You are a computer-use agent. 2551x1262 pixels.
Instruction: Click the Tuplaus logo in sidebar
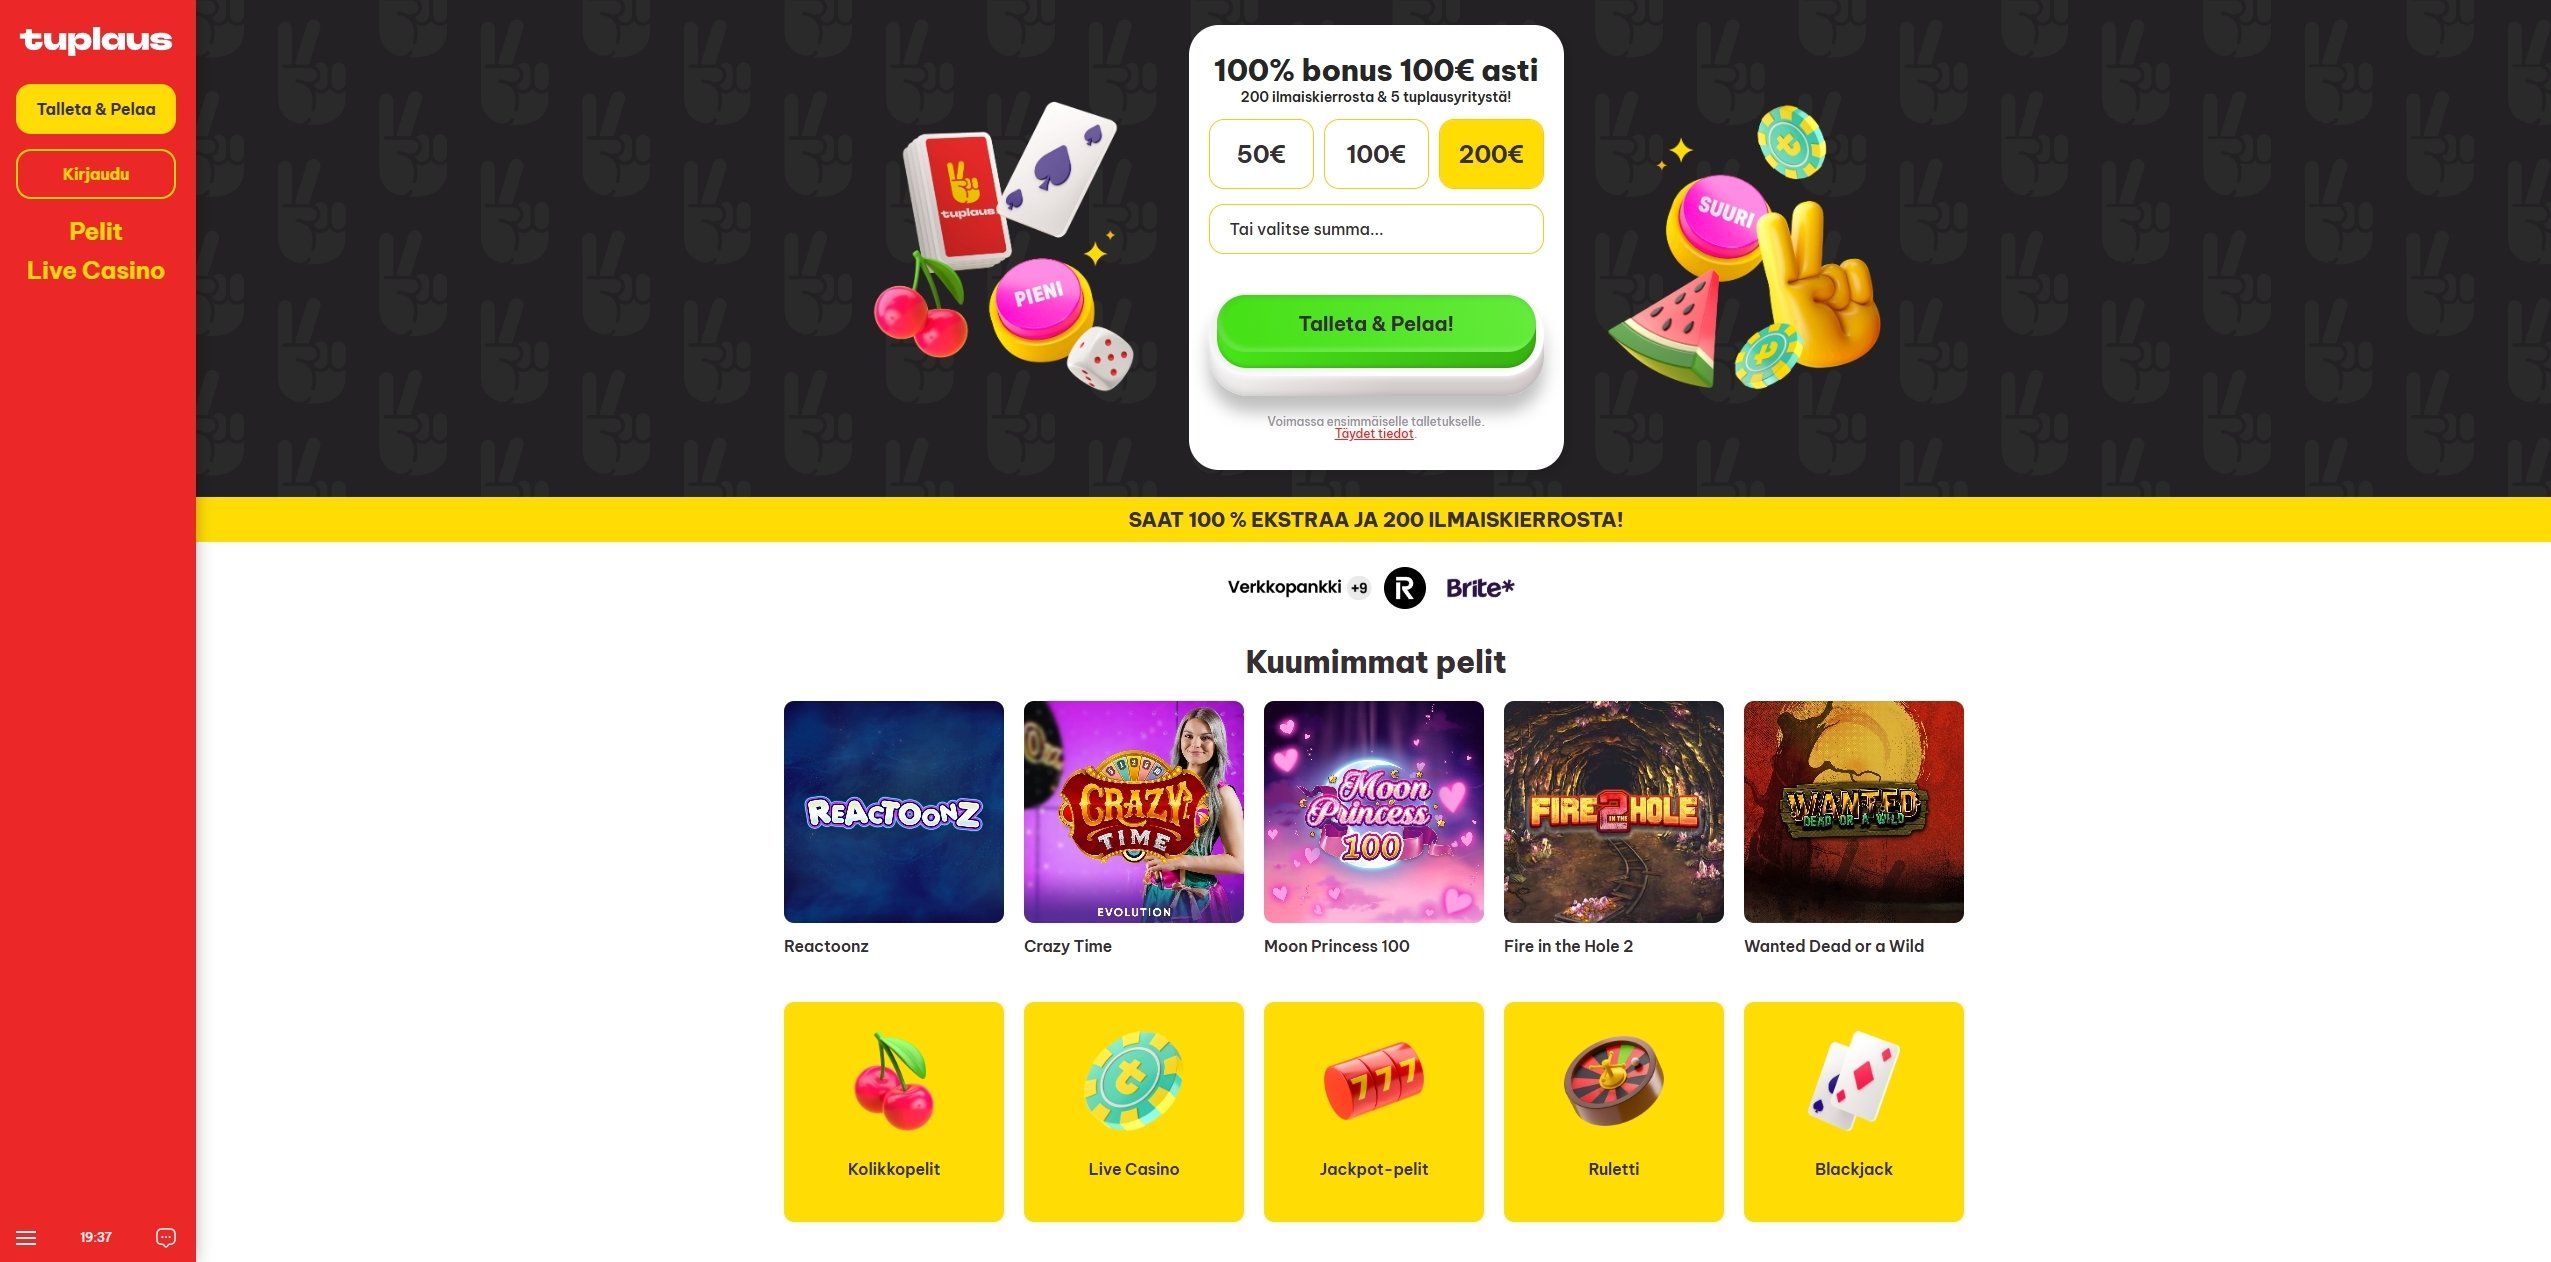coord(96,40)
